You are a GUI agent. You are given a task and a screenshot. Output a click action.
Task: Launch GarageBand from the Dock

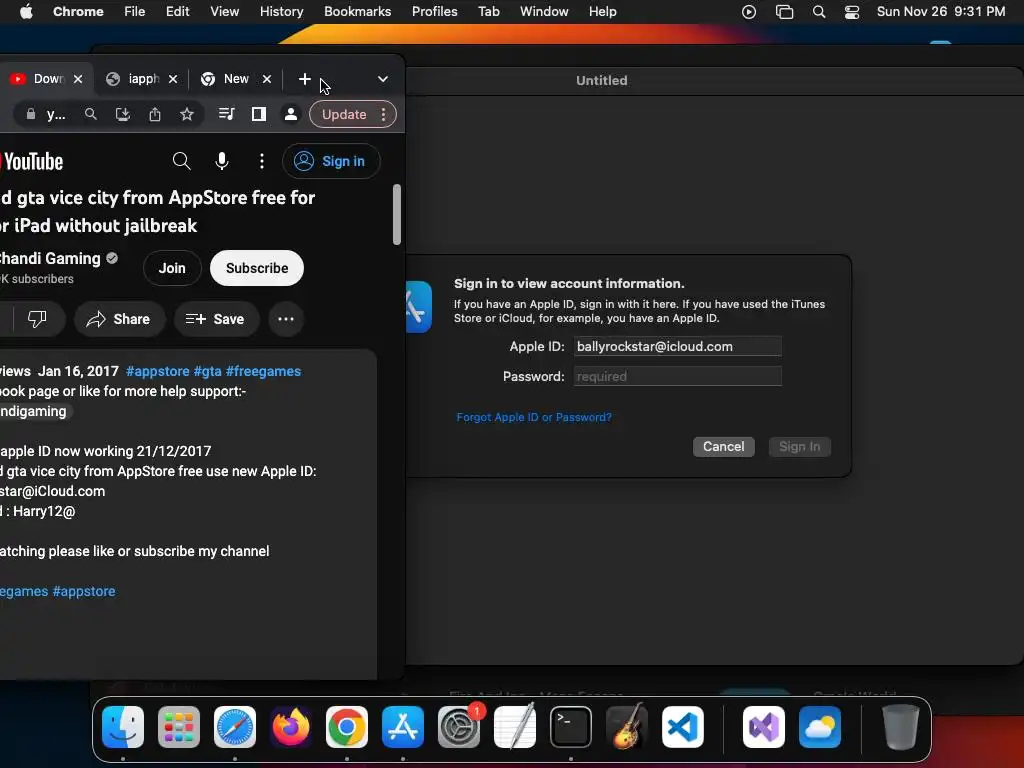coord(627,727)
